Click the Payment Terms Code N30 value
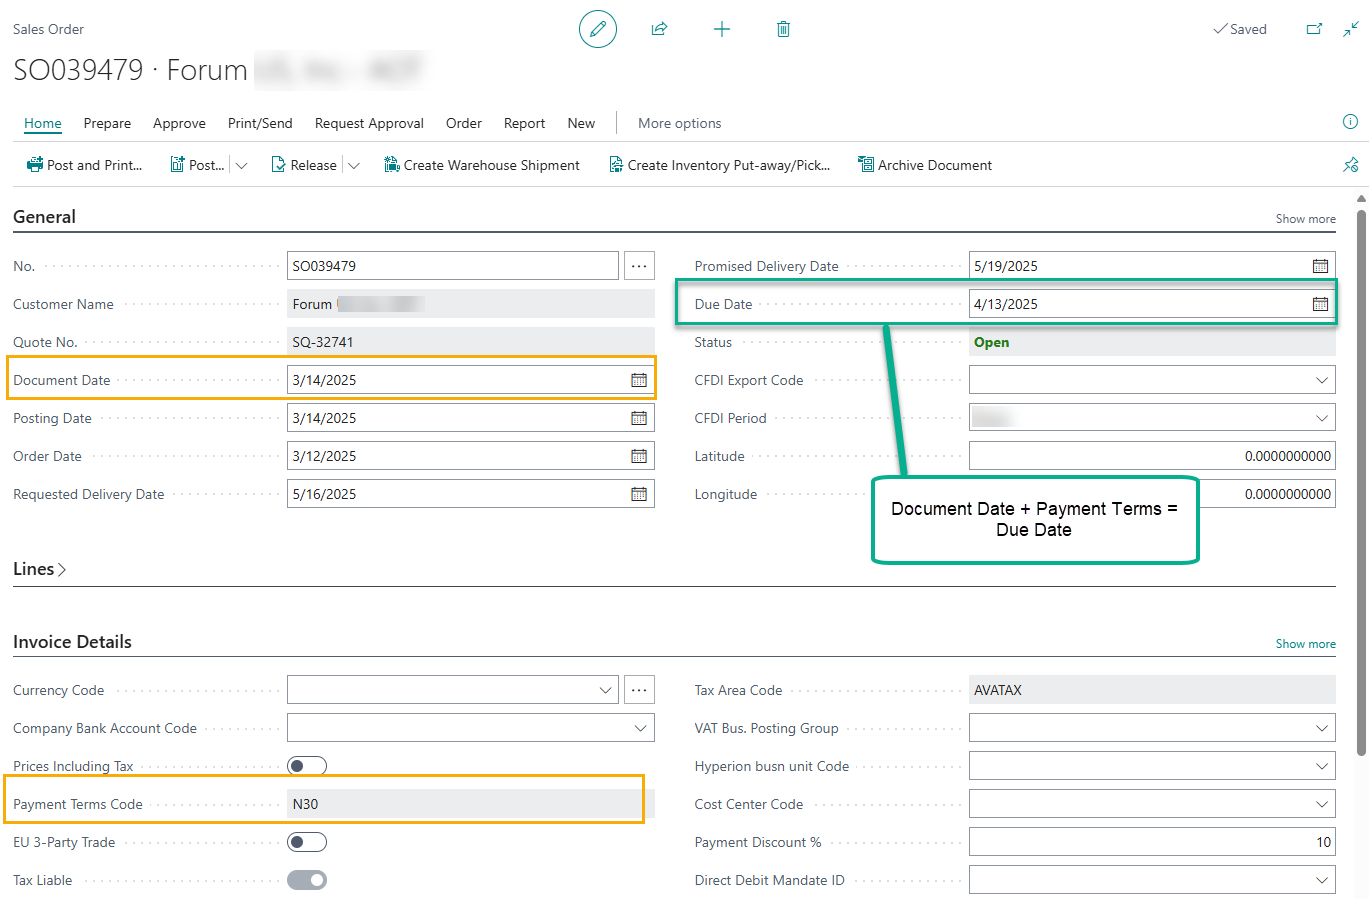The width and height of the screenshot is (1370, 899). coord(305,804)
